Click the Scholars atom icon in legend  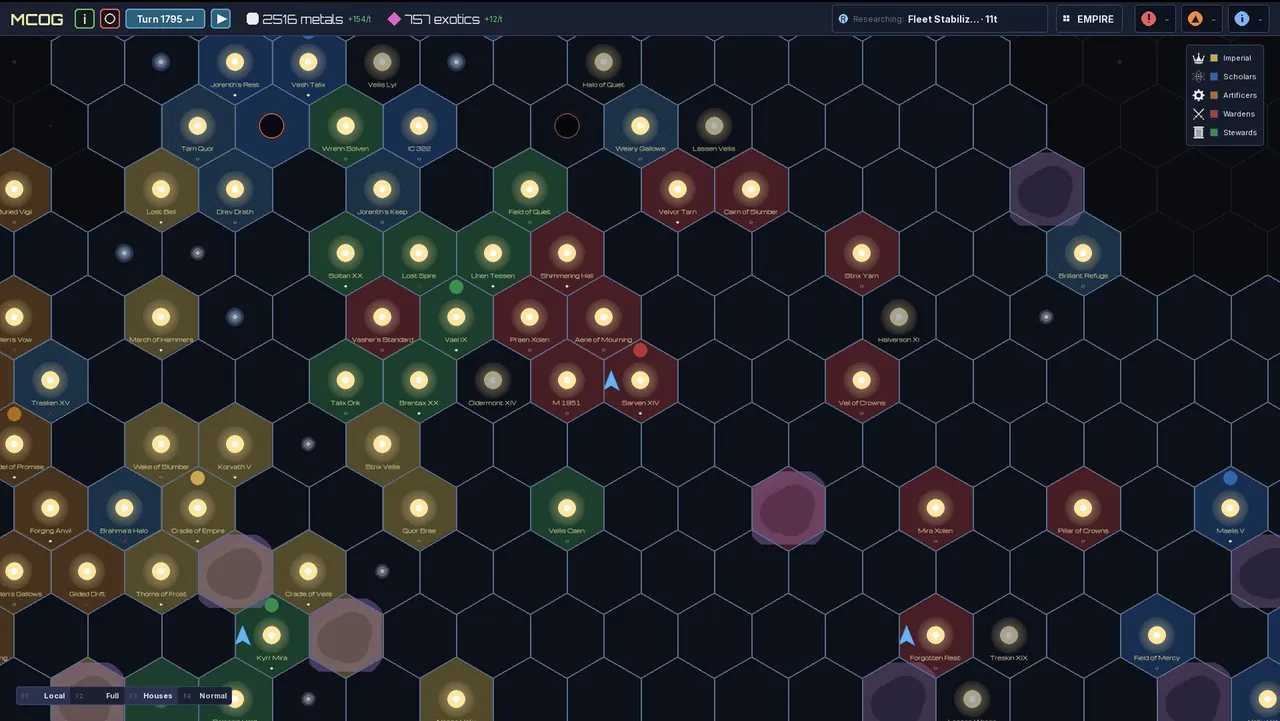(1198, 77)
